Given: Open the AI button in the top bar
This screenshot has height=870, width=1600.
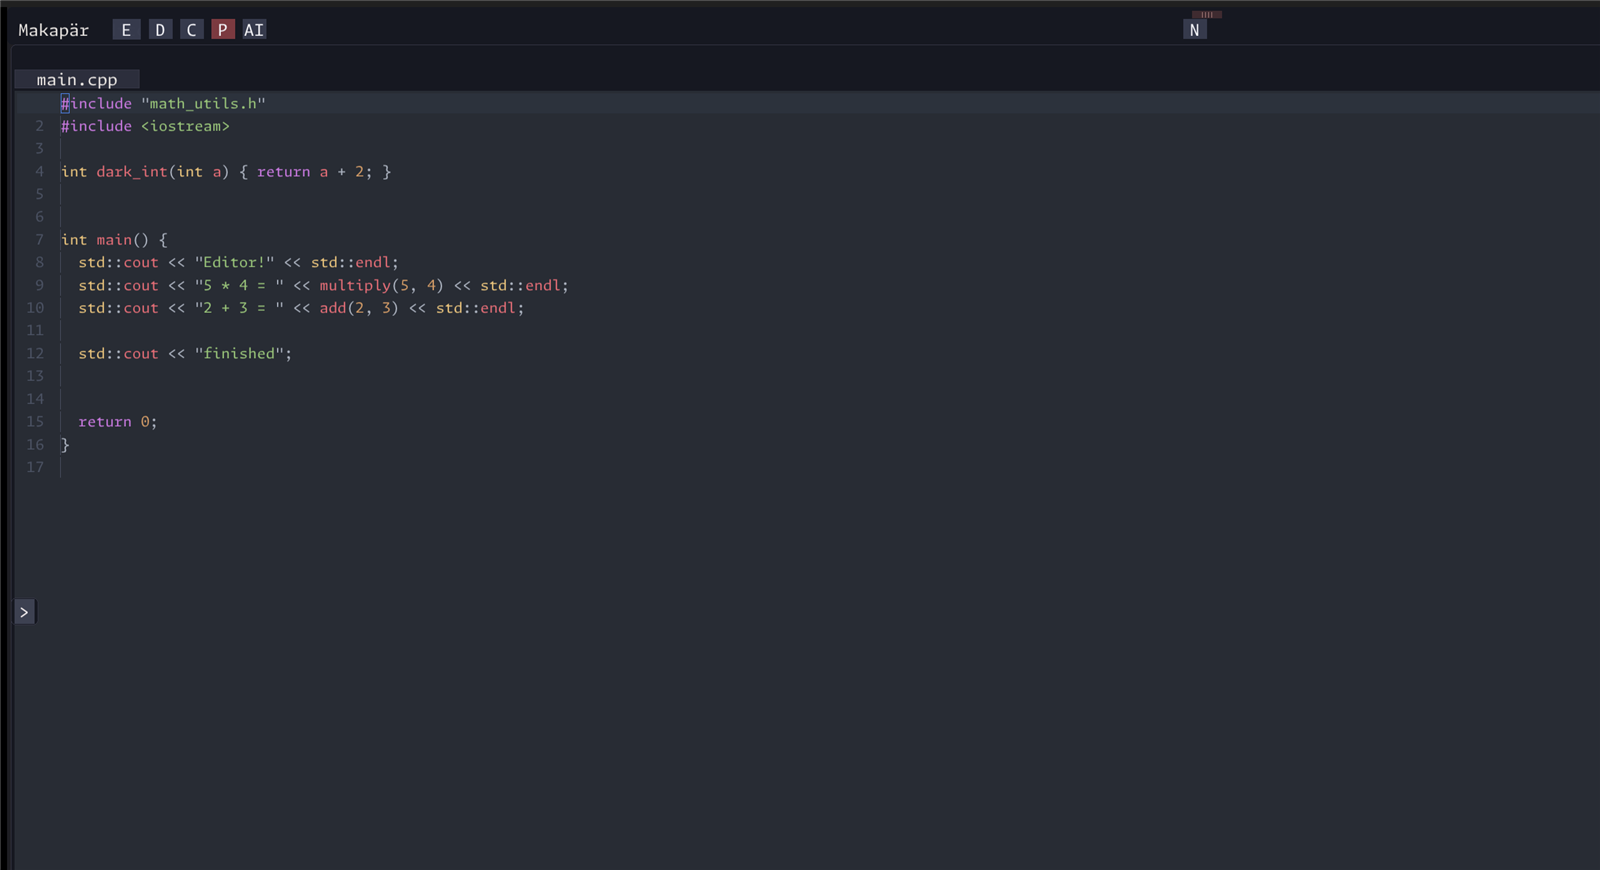Looking at the screenshot, I should click(254, 30).
